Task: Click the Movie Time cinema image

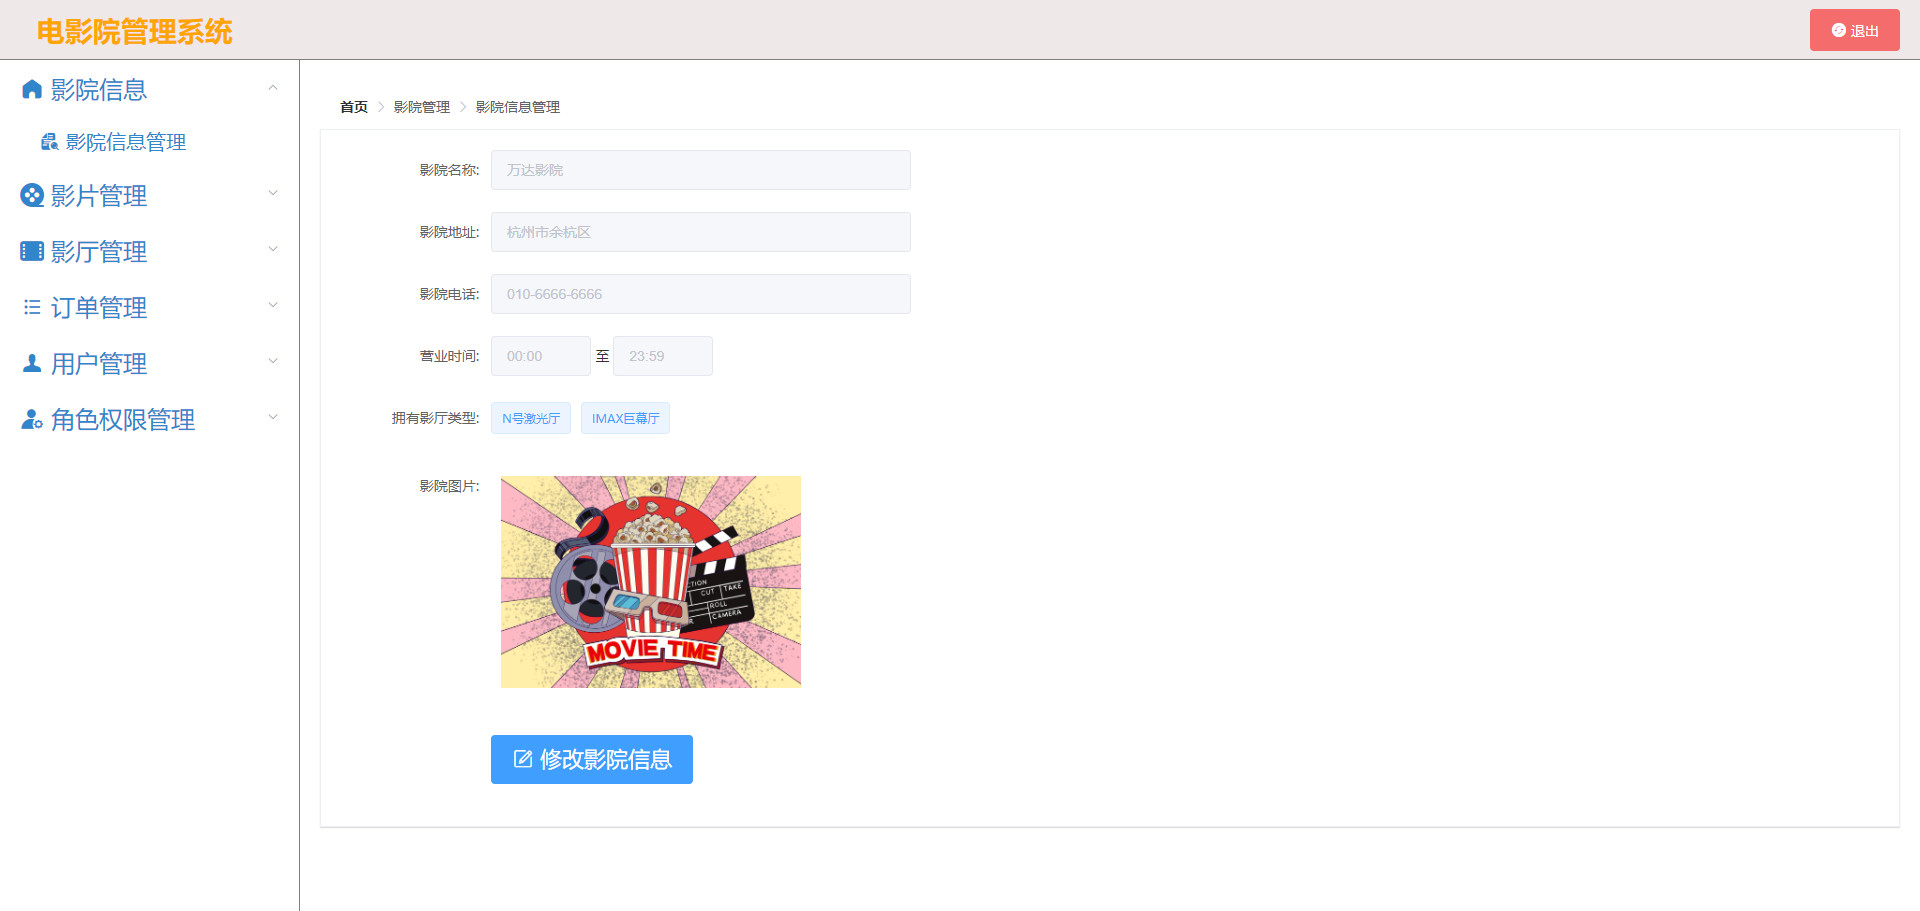Action: (651, 582)
